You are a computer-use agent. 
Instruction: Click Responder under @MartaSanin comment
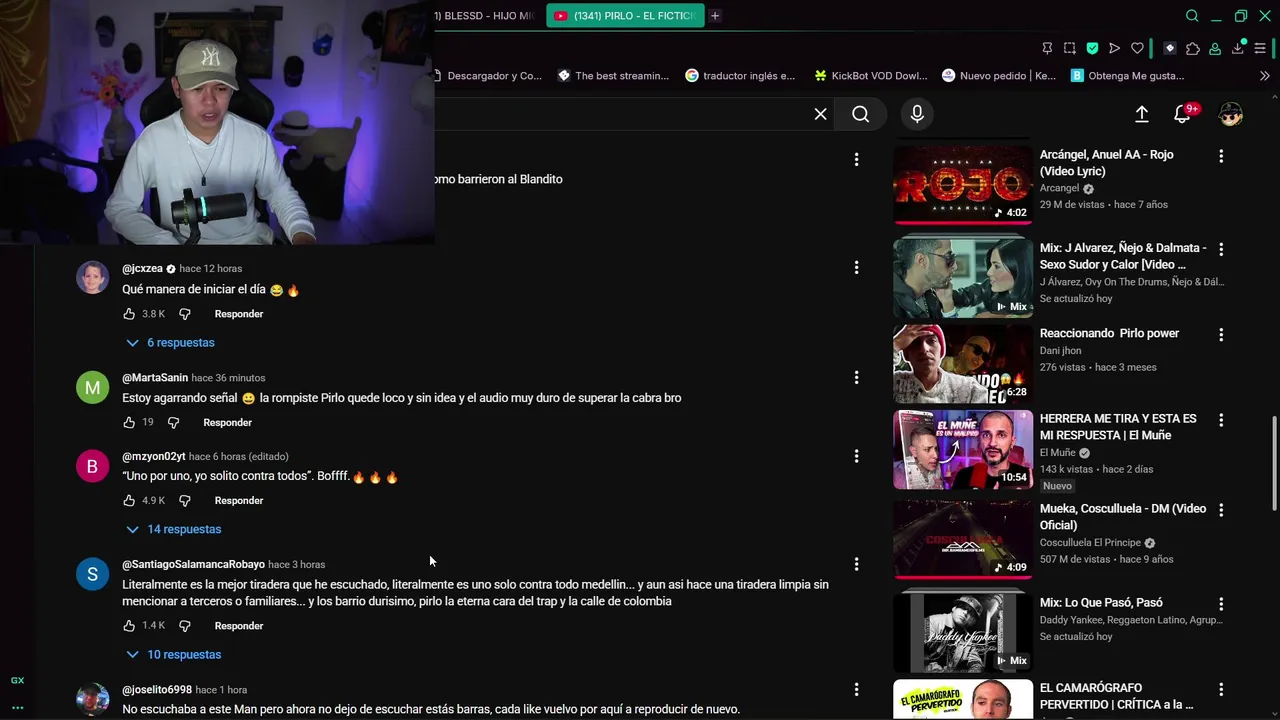click(227, 422)
